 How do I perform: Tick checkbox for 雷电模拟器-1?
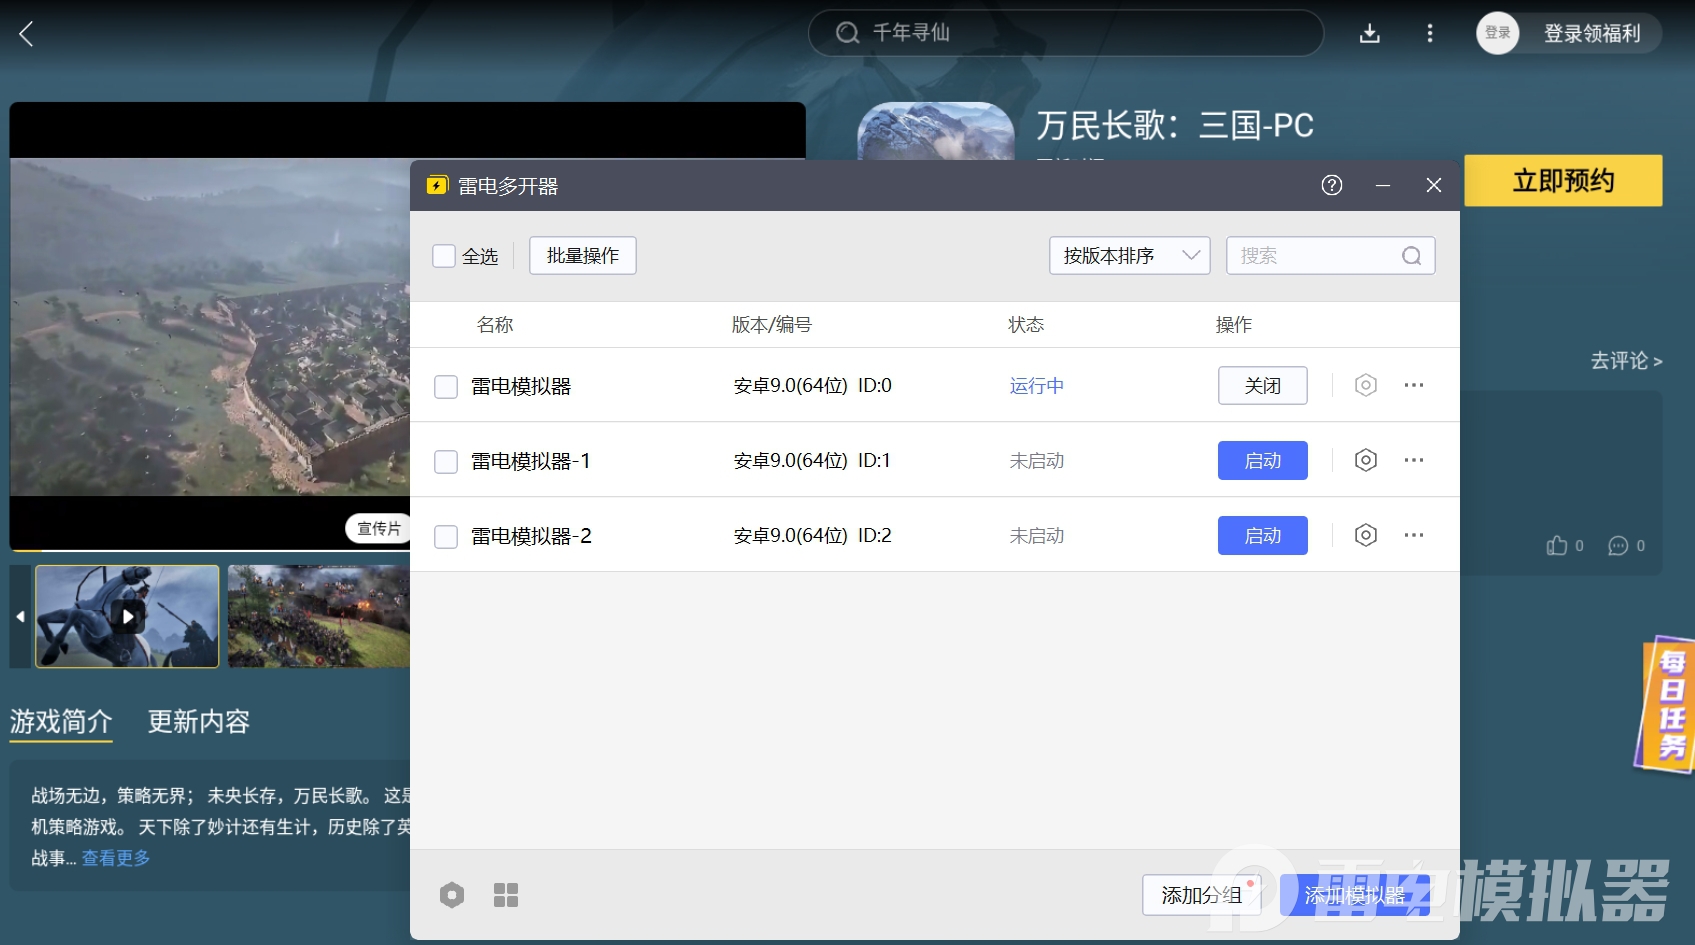[x=446, y=461]
